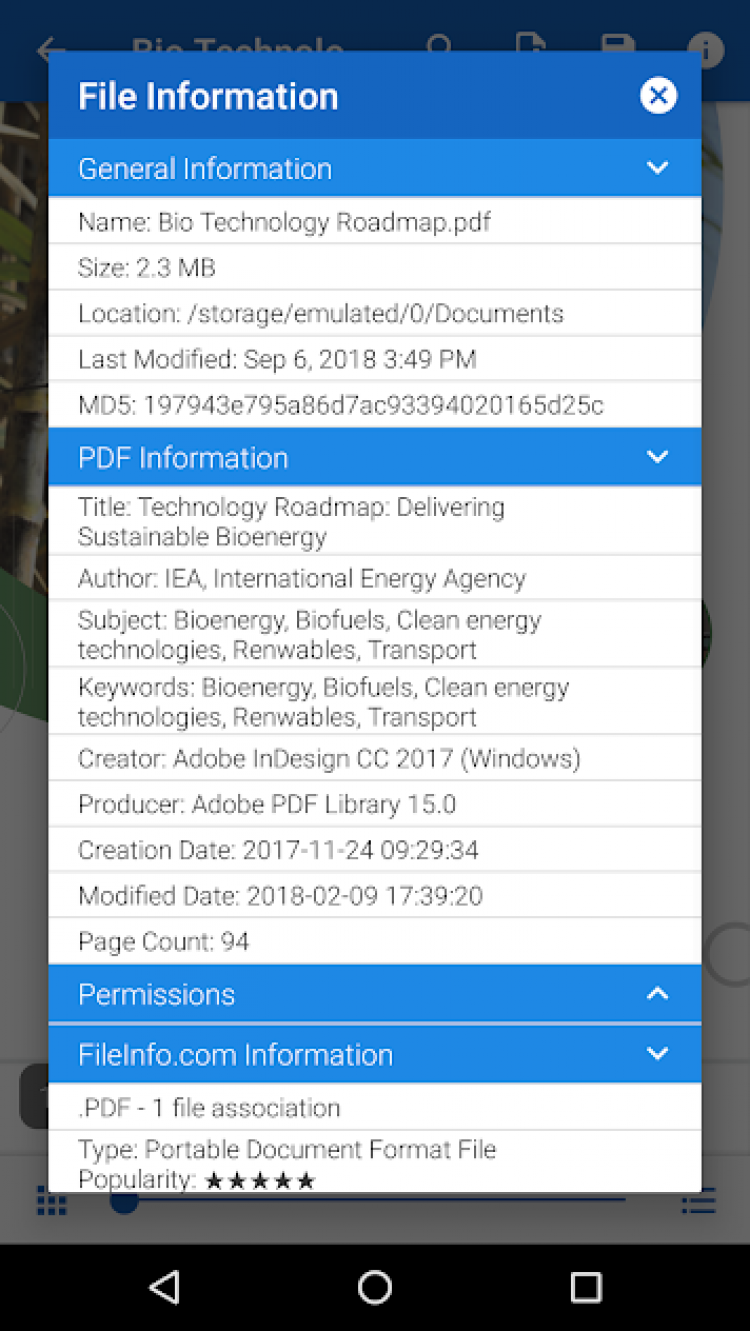
Task: Collapse the PDF Information section chevron
Action: tap(657, 457)
